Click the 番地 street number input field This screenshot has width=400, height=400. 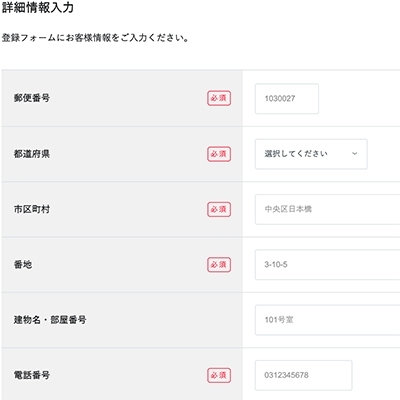[328, 265]
